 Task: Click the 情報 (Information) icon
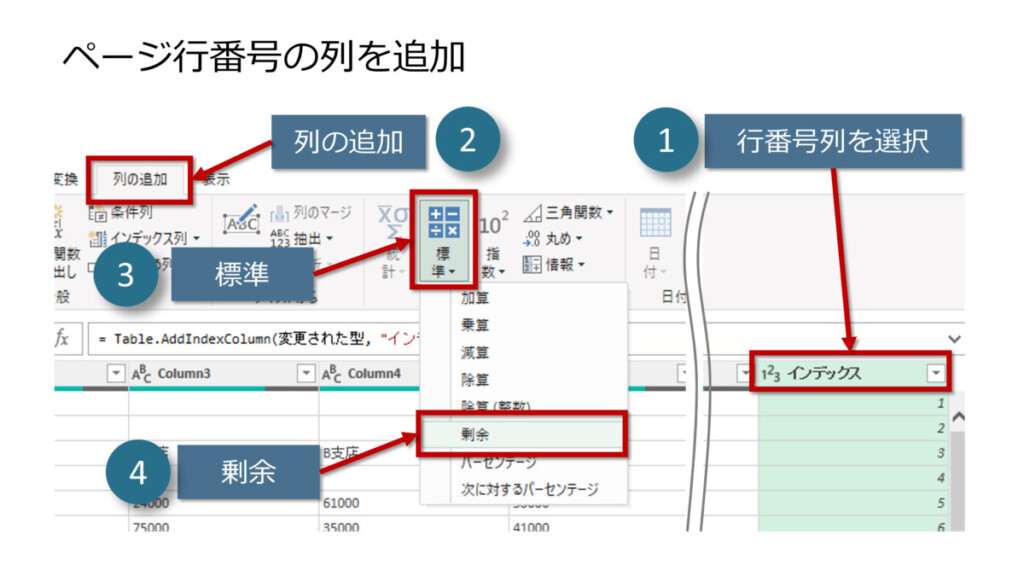coord(534,264)
